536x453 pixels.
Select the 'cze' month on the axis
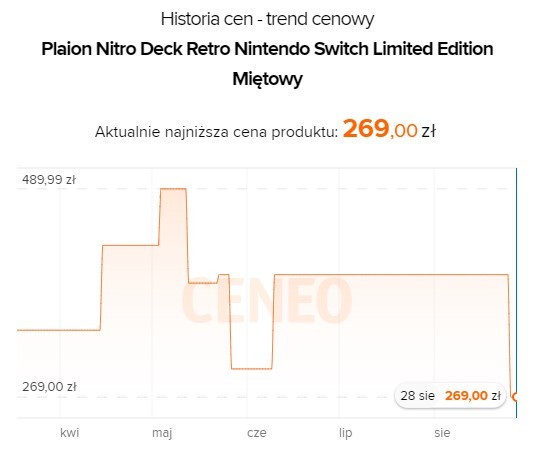click(x=257, y=433)
